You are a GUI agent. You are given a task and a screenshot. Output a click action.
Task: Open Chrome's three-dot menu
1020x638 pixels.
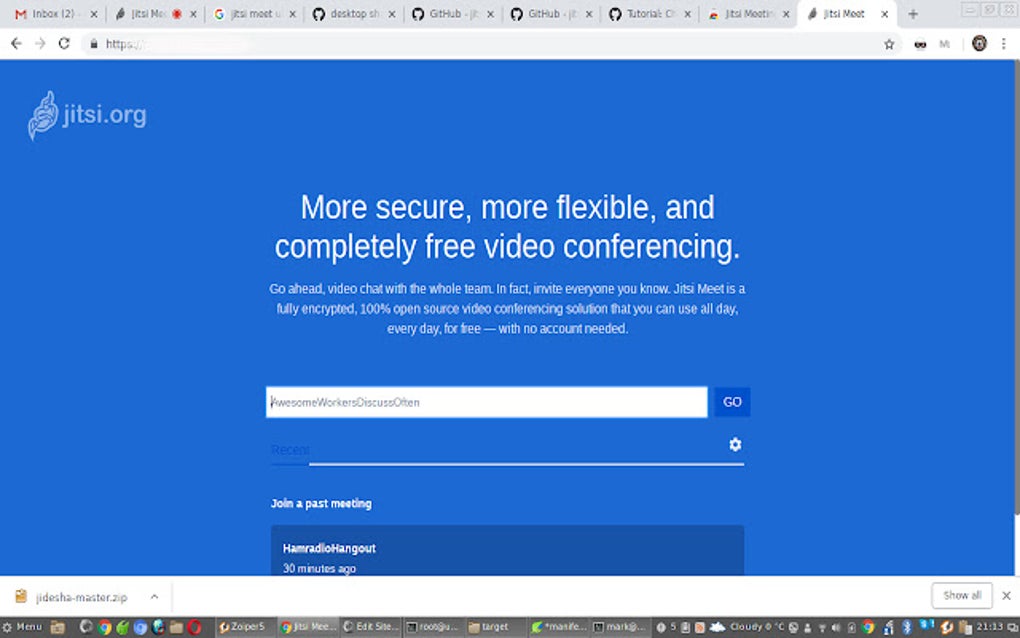pyautogui.click(x=1004, y=43)
